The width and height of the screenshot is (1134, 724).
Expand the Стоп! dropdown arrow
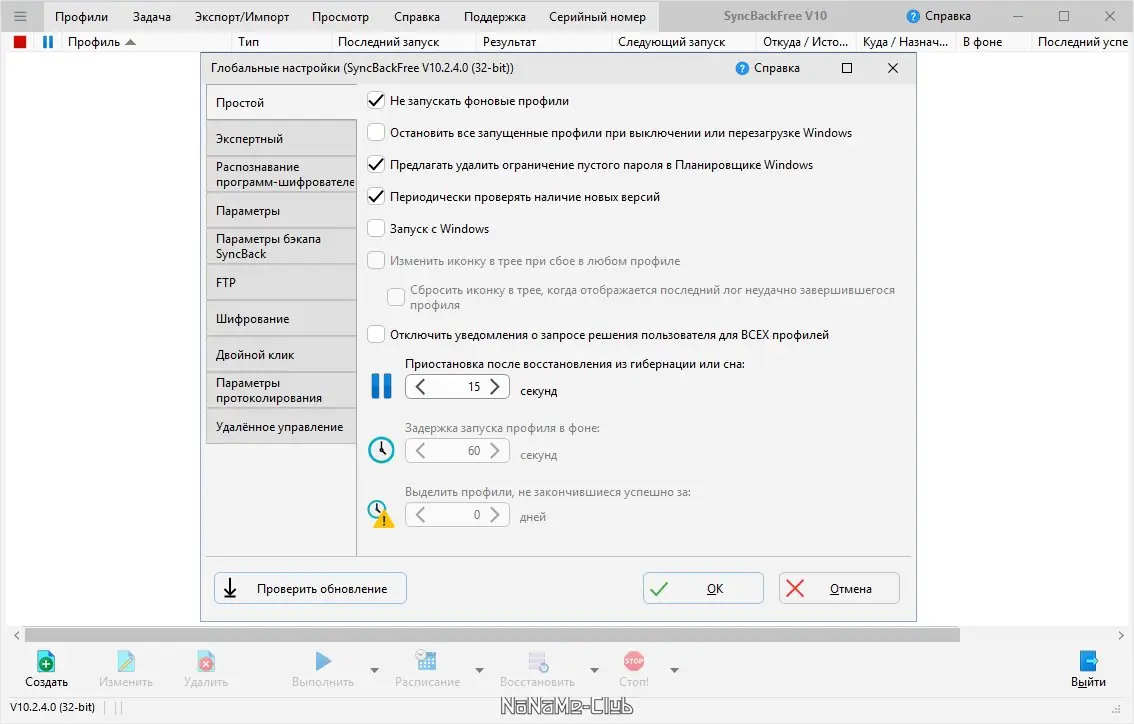[674, 670]
